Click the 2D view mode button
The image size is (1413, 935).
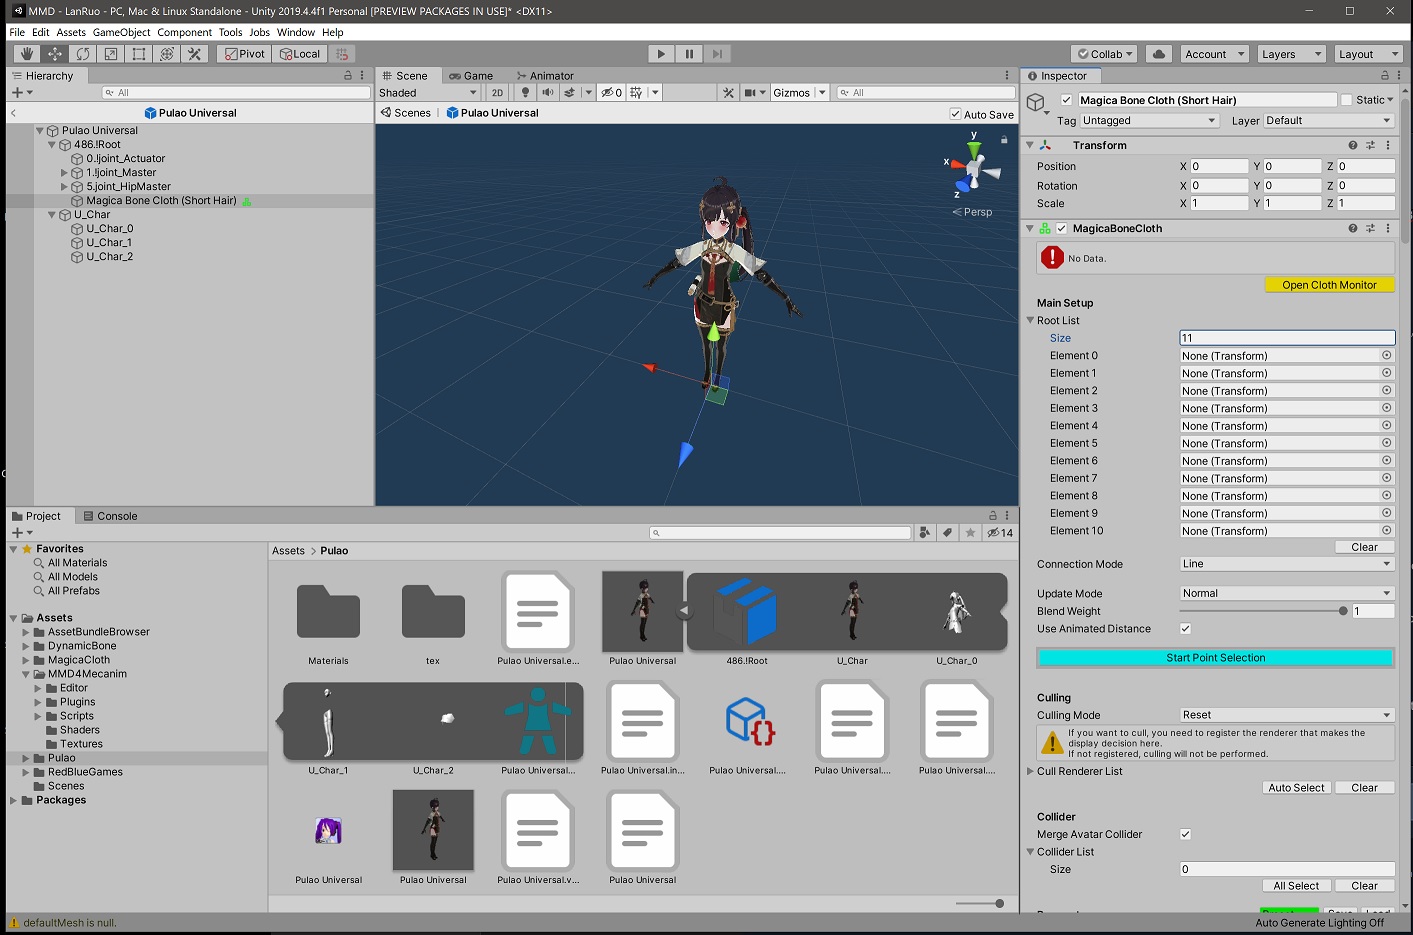coord(497,93)
